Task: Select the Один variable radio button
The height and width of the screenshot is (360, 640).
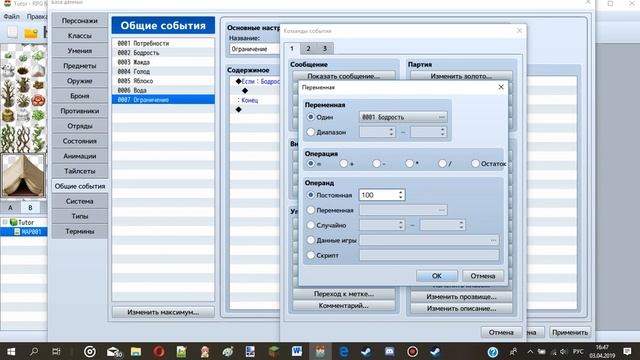Action: point(311,117)
